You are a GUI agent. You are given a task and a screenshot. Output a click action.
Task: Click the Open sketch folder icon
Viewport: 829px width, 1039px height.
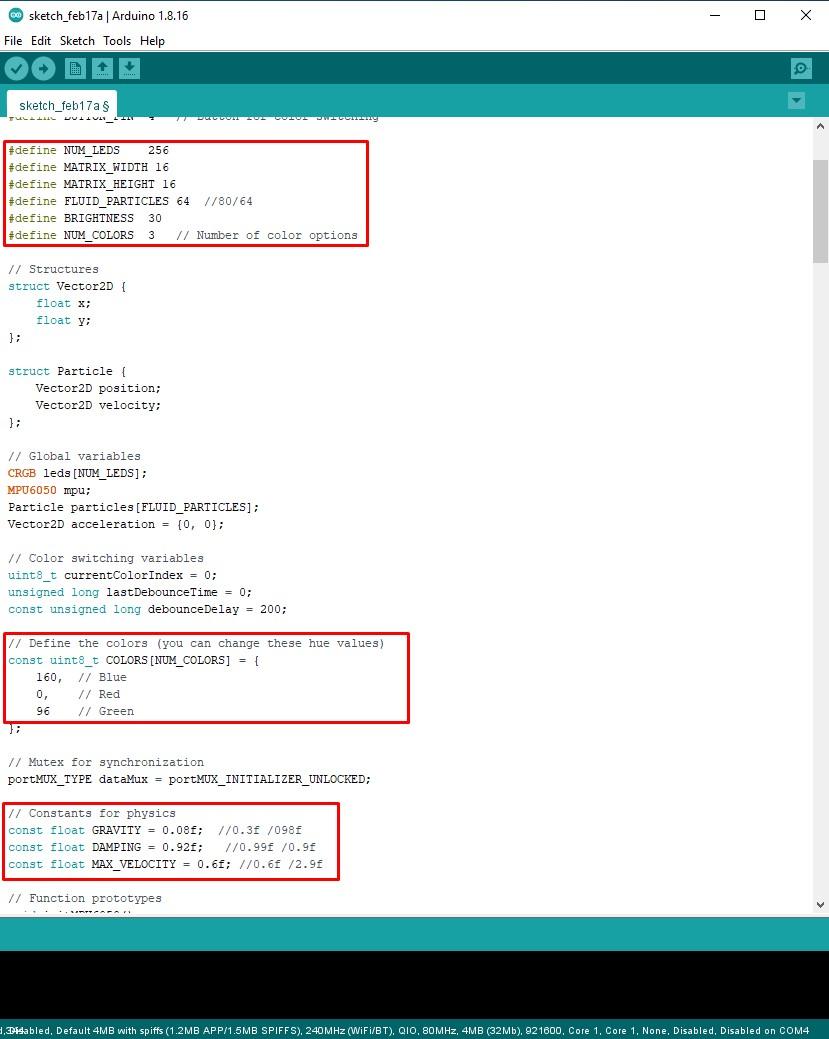[x=102, y=67]
